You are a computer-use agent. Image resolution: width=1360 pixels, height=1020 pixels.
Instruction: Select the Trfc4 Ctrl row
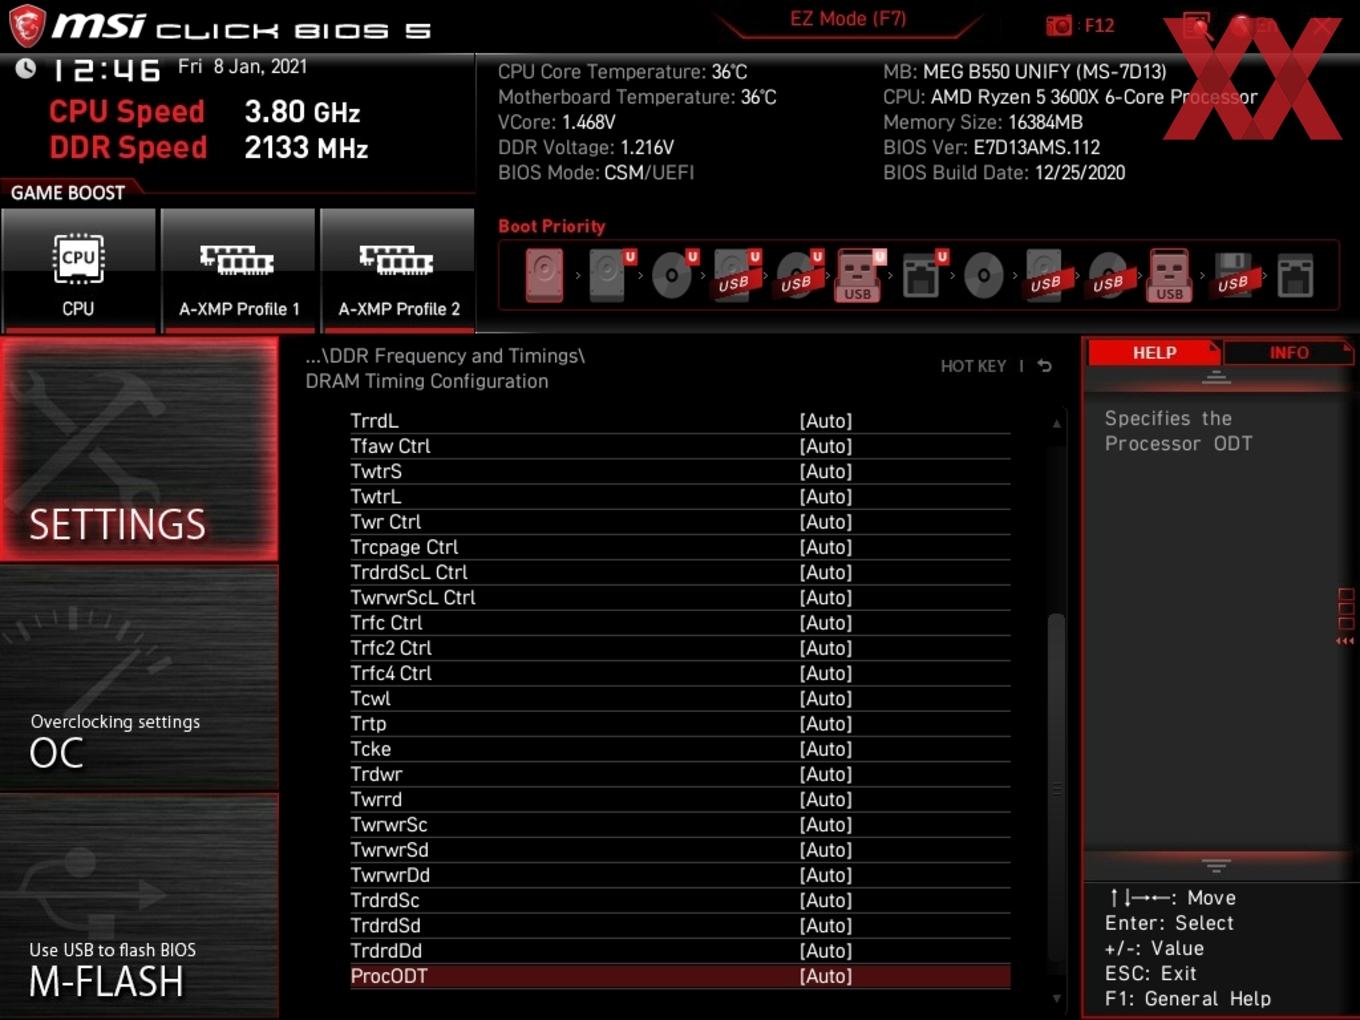coord(680,673)
